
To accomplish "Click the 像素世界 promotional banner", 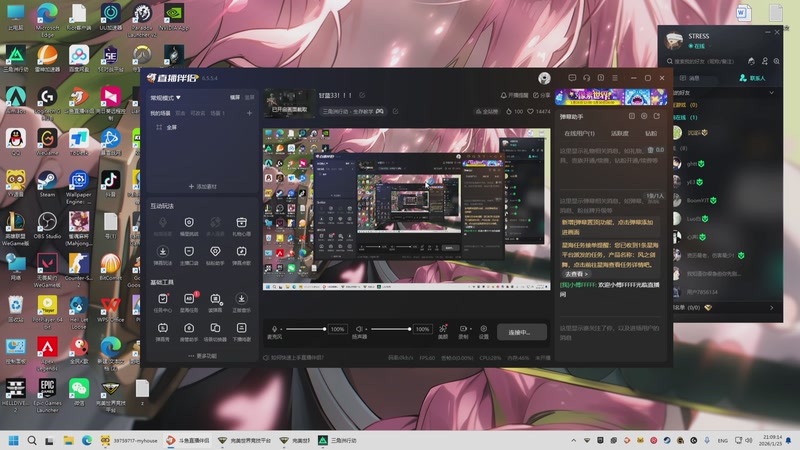I will coord(611,96).
